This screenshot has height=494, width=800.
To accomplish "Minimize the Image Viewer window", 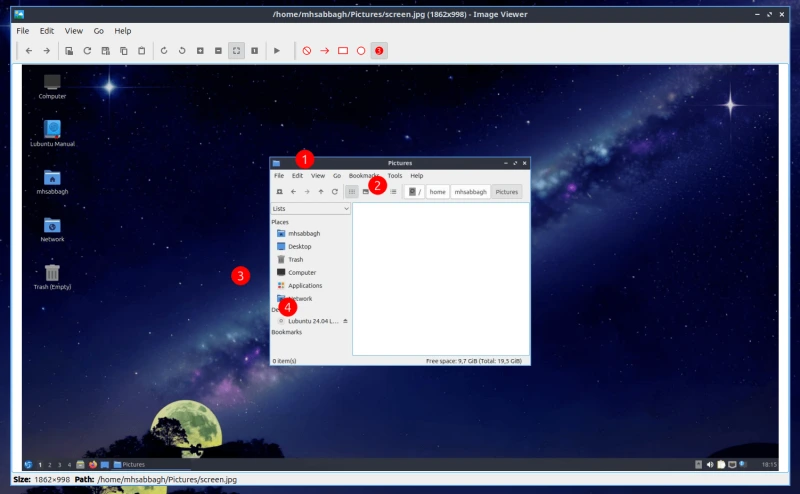I will [x=757, y=14].
